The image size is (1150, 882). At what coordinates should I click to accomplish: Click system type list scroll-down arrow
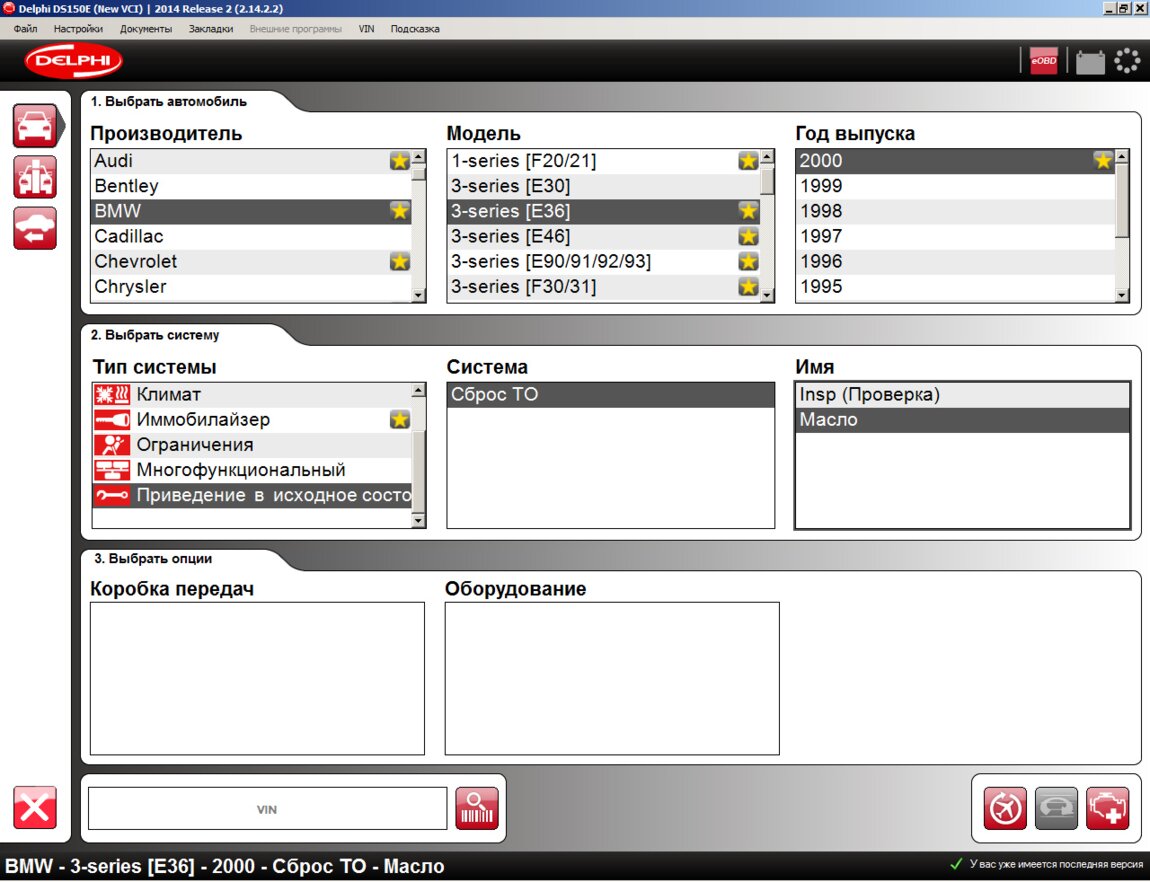418,521
